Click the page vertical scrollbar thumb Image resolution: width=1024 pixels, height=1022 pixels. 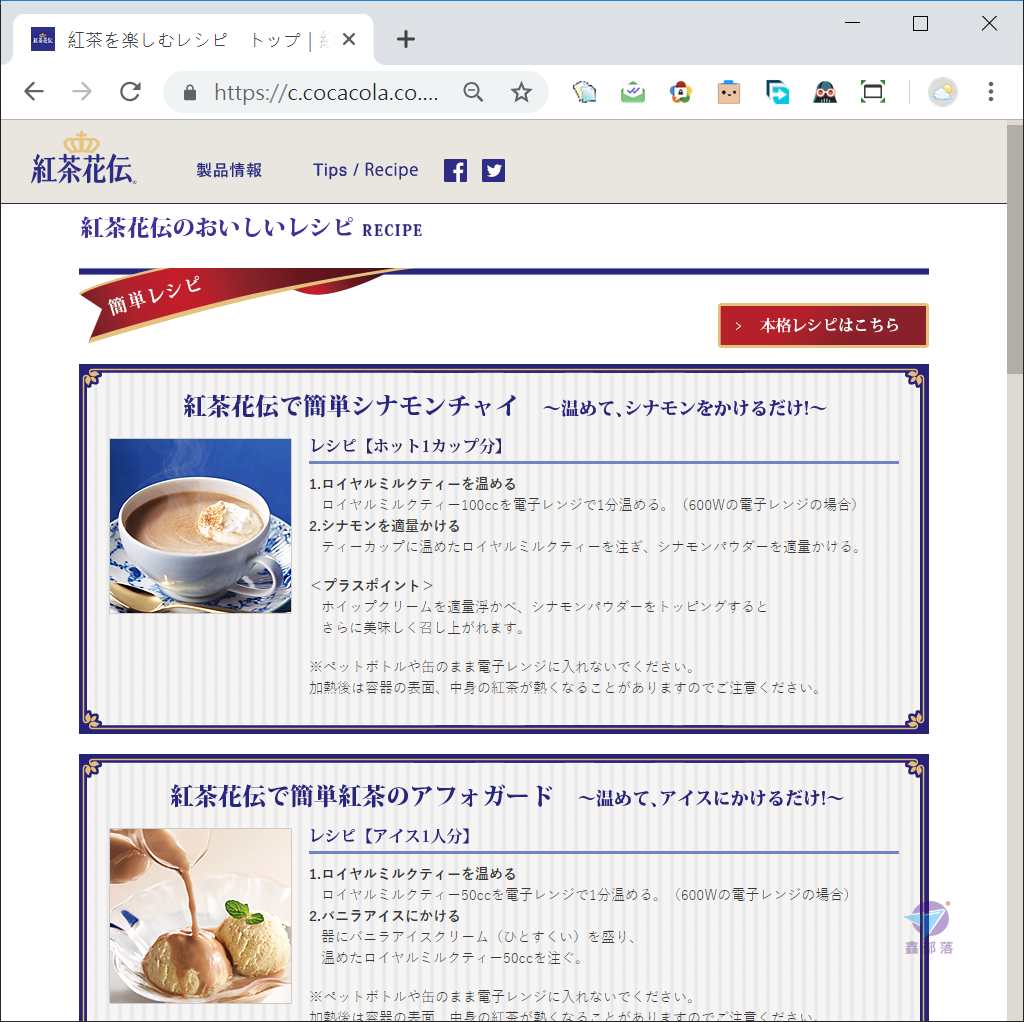[x=1015, y=249]
